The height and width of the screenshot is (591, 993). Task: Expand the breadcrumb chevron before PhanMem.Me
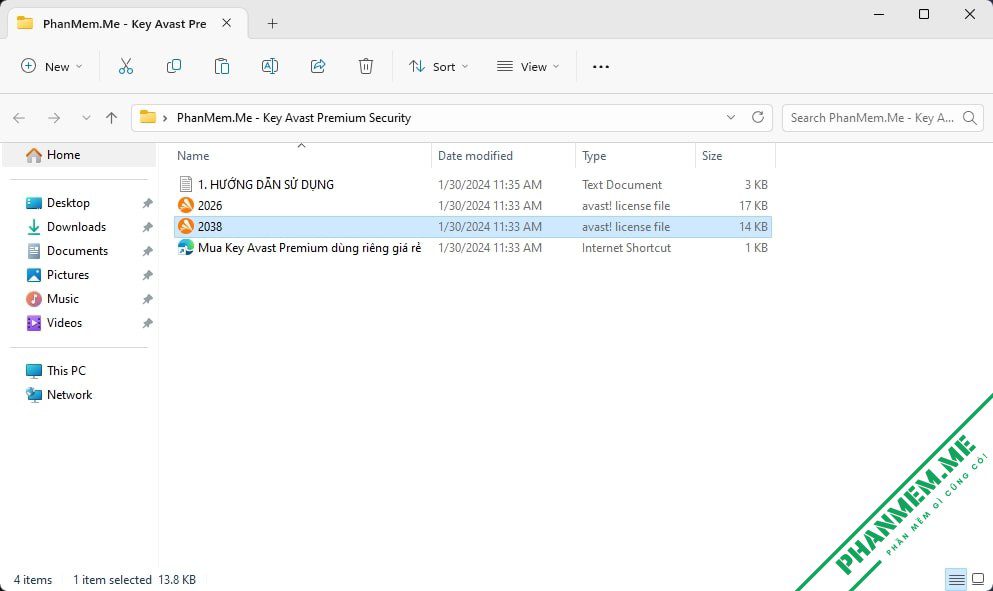(165, 118)
